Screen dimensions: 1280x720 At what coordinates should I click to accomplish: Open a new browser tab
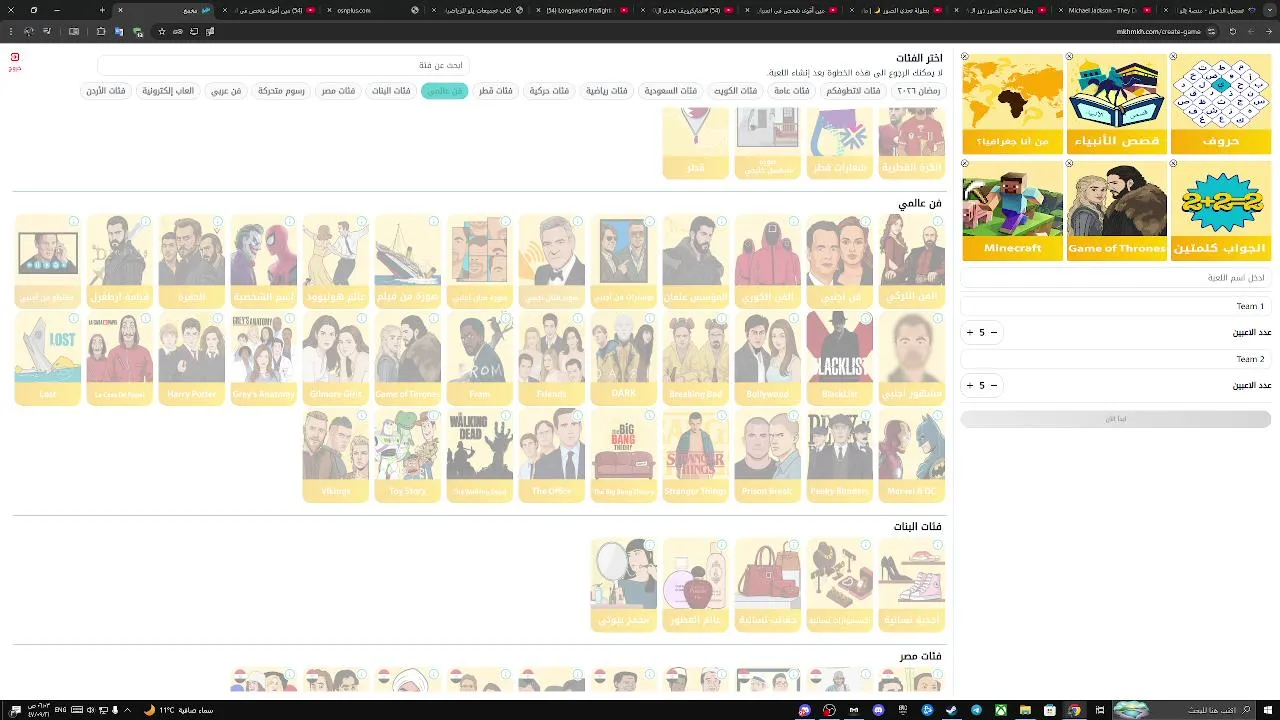[102, 10]
